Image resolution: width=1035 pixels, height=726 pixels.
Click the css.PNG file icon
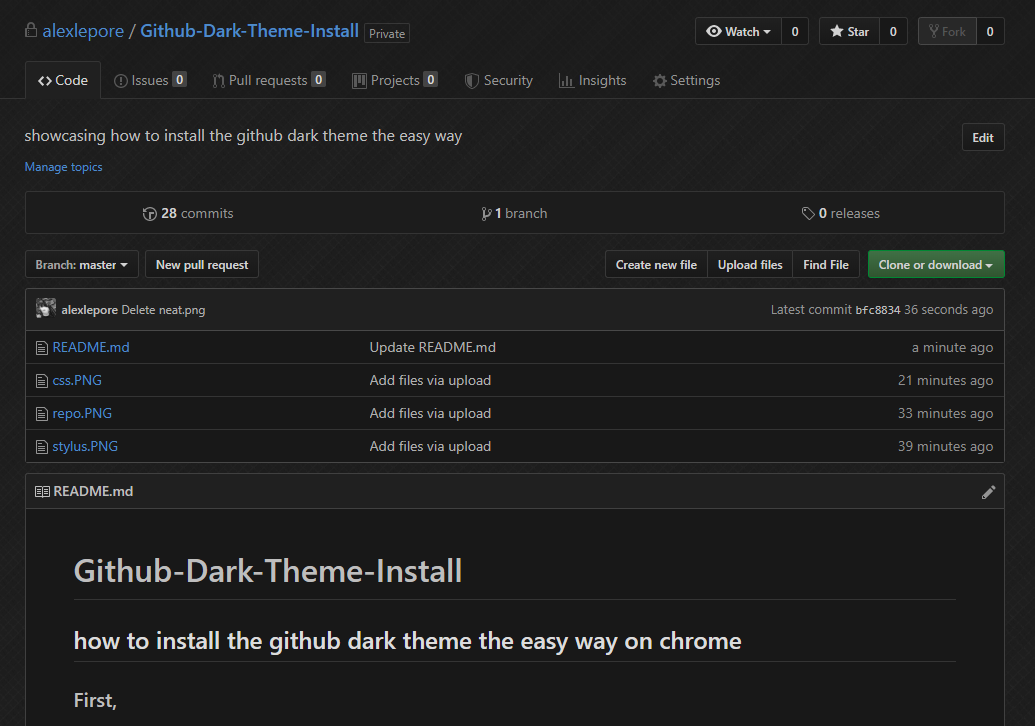42,381
